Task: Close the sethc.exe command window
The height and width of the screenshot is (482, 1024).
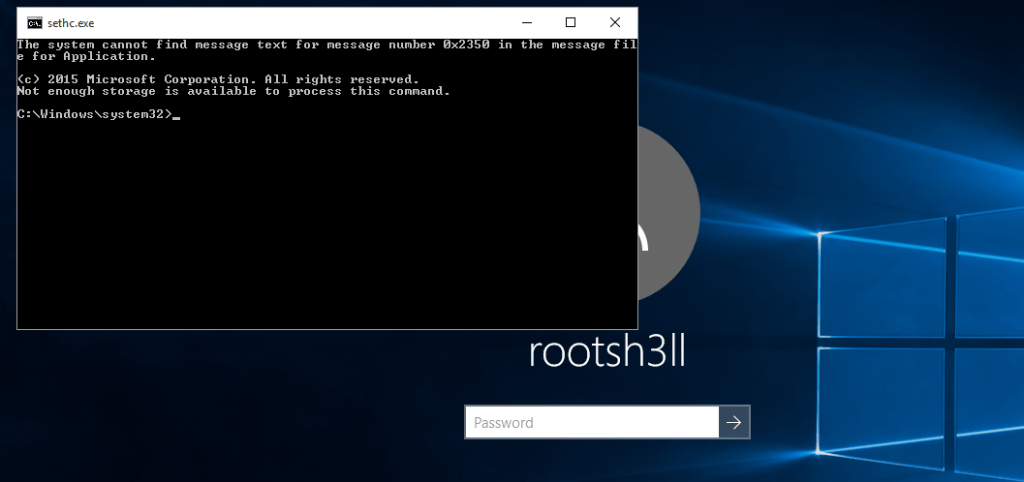Action: pyautogui.click(x=615, y=23)
